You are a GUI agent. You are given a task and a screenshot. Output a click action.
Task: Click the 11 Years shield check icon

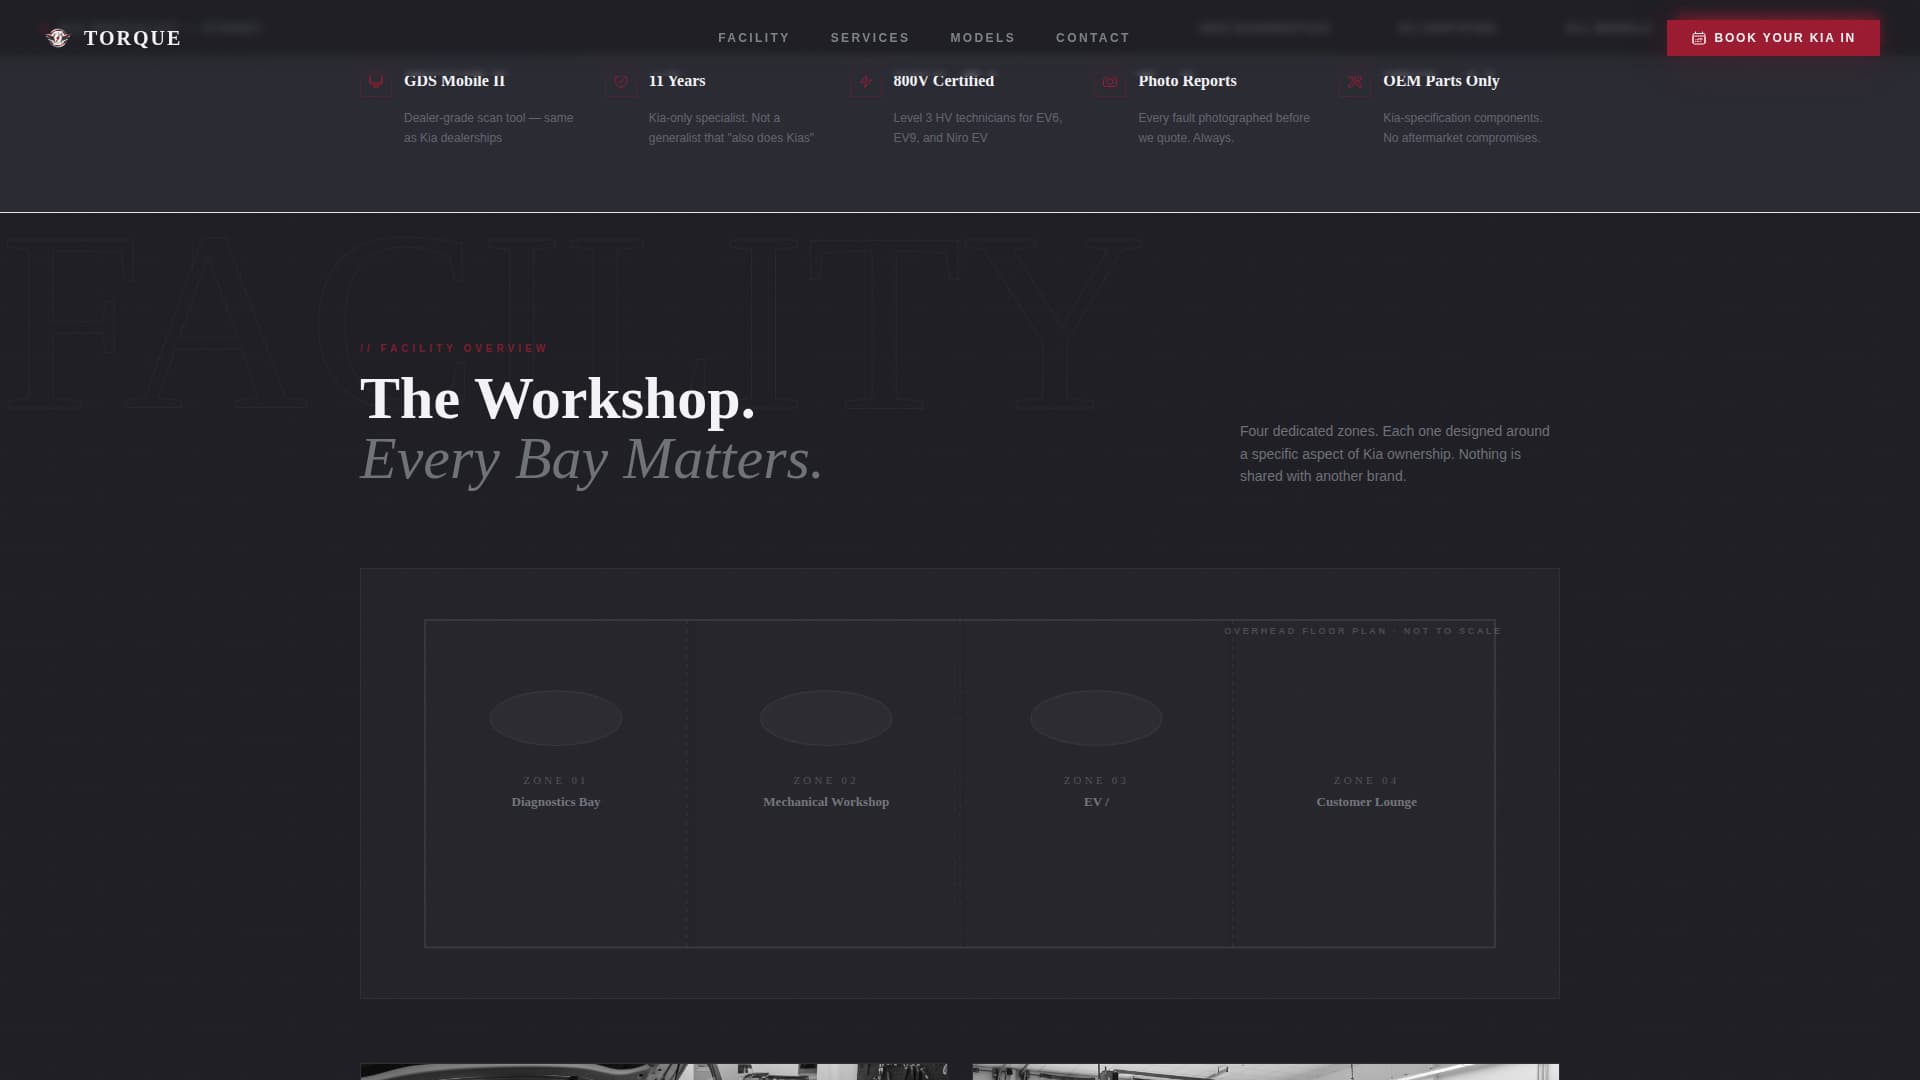click(x=621, y=82)
